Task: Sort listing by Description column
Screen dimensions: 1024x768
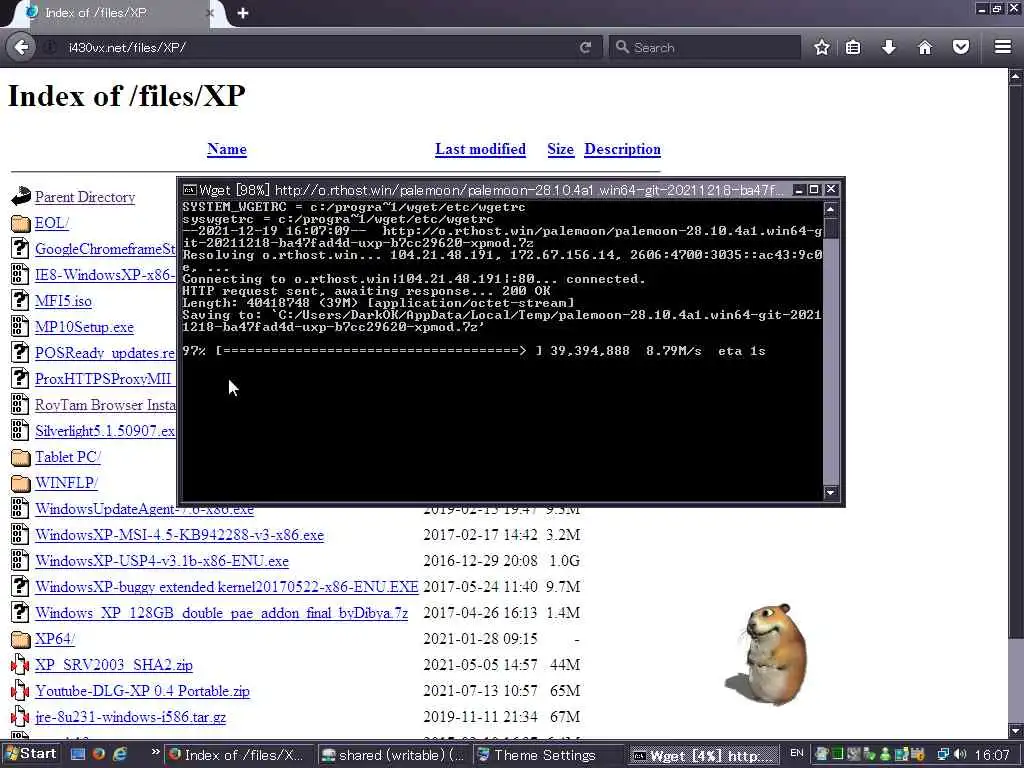Action: (622, 150)
